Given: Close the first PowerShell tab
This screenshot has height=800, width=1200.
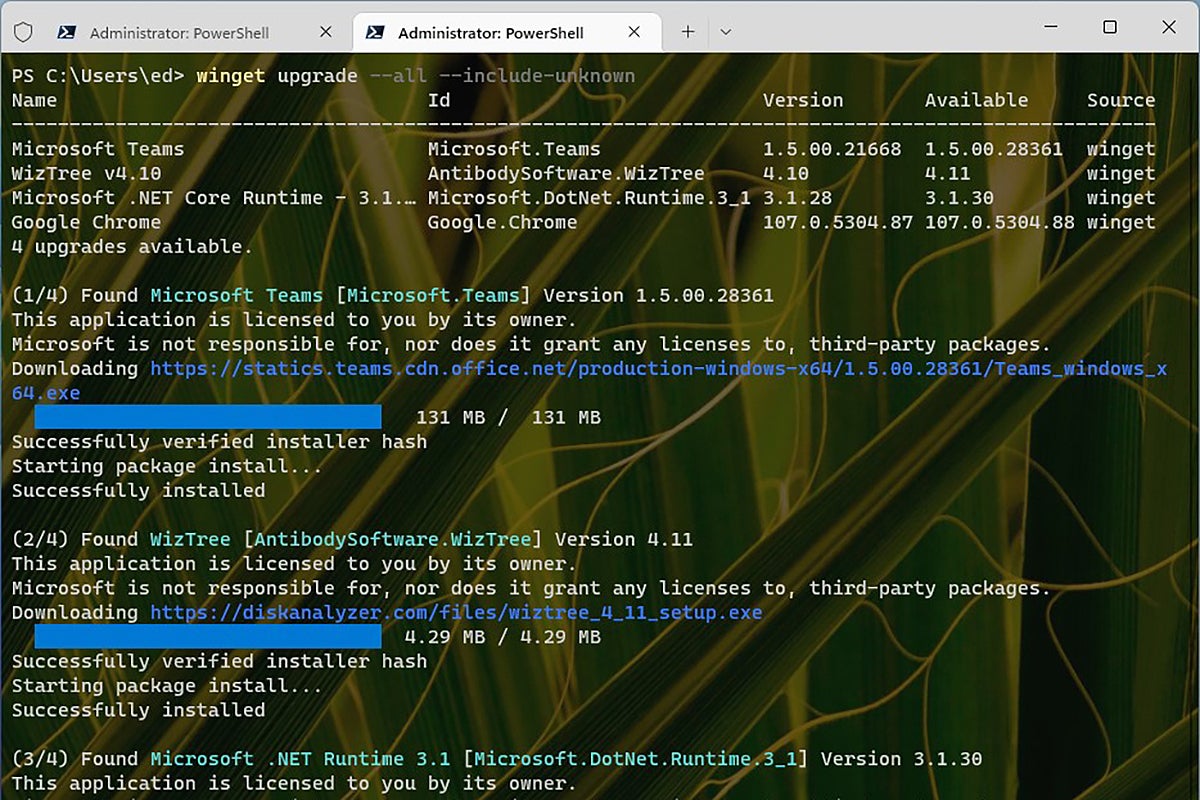Looking at the screenshot, I should point(325,32).
